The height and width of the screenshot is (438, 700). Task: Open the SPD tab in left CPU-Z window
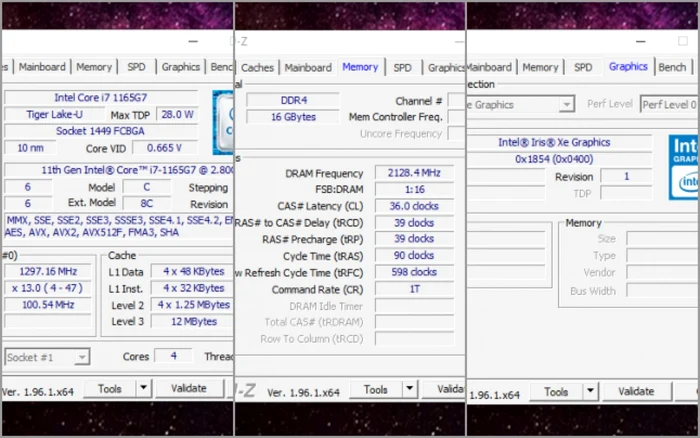point(136,67)
